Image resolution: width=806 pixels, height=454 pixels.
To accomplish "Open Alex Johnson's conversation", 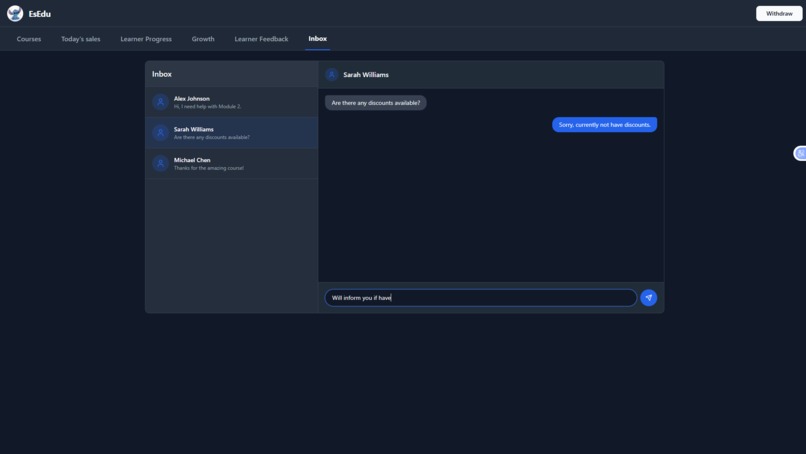I will point(232,102).
